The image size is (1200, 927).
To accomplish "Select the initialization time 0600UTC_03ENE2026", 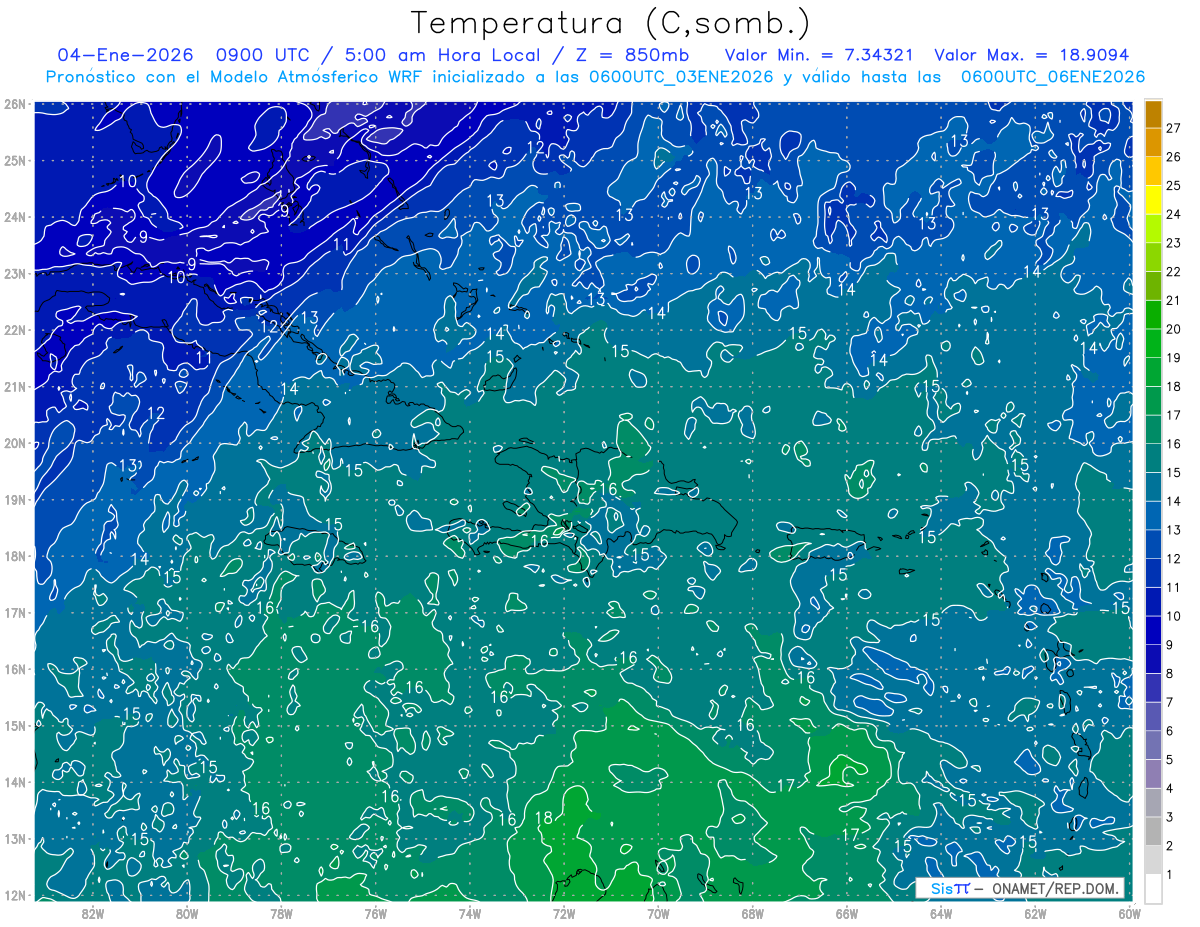I will click(681, 77).
